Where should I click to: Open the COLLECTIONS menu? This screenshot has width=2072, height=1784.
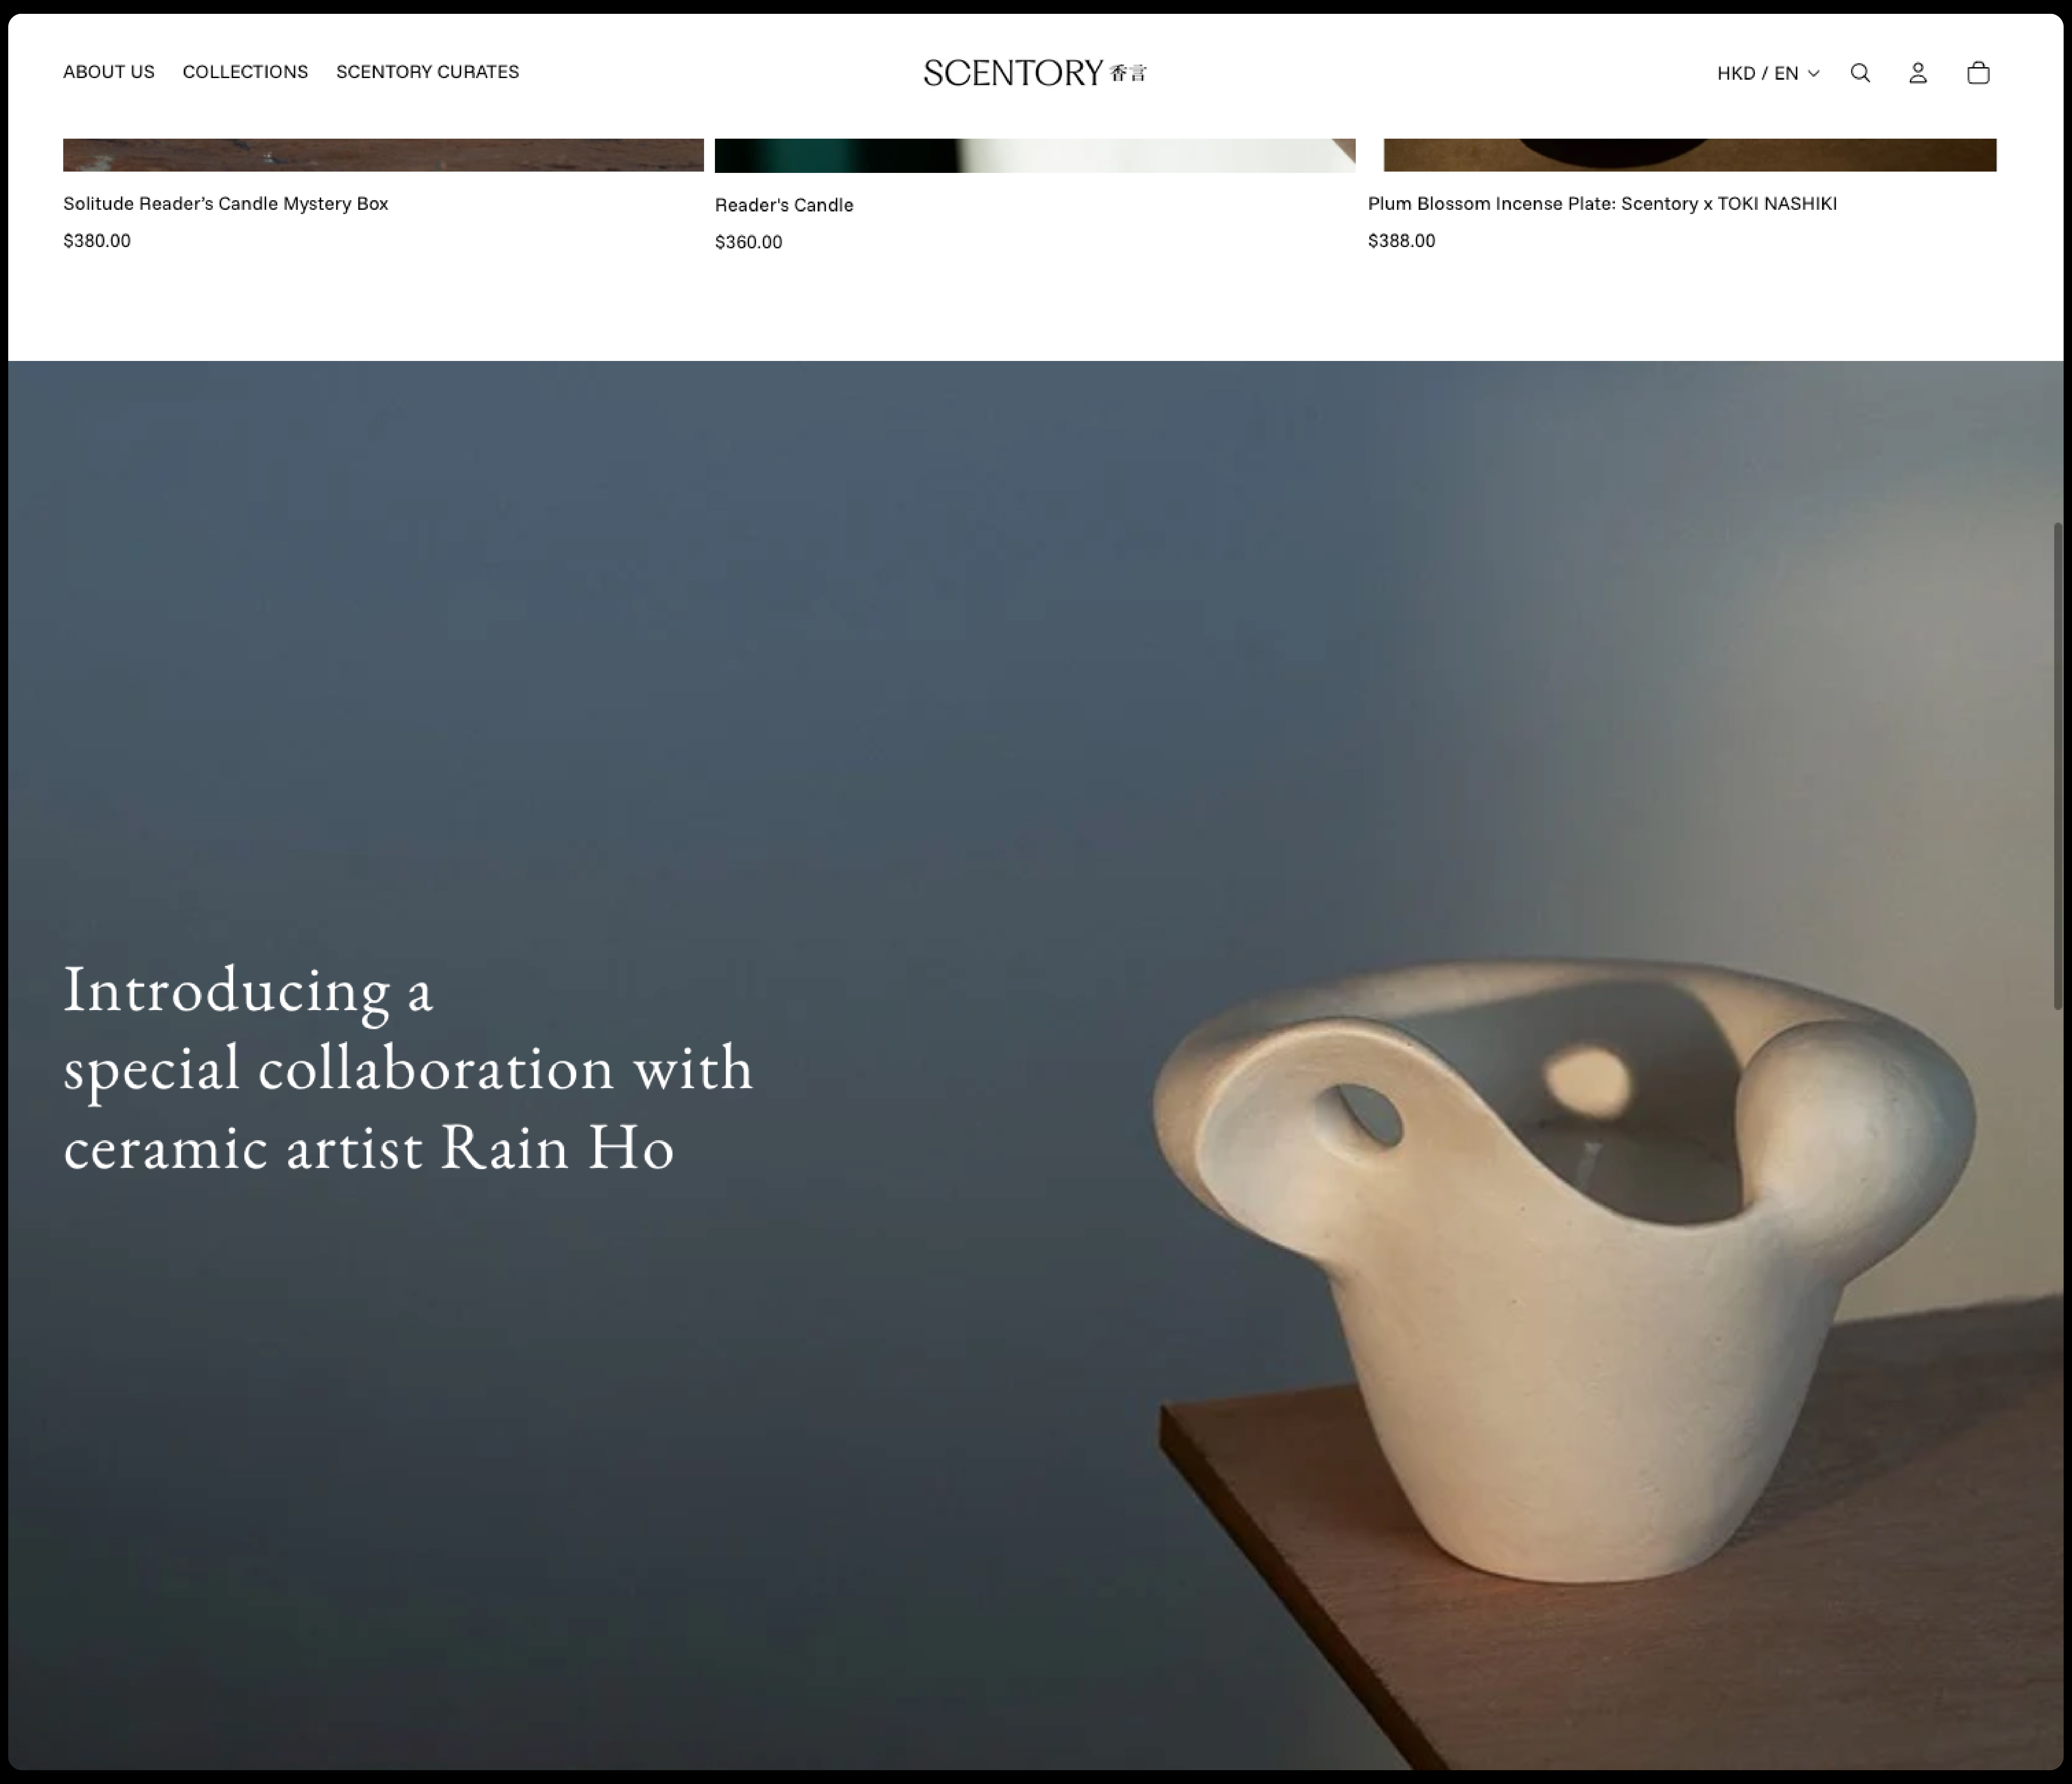point(245,72)
